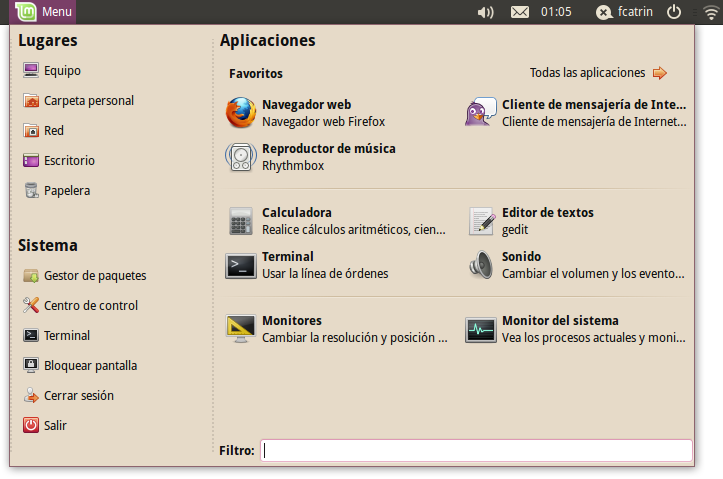
Task: Click the Bloquear pantalla lock icon
Action: click(x=31, y=365)
